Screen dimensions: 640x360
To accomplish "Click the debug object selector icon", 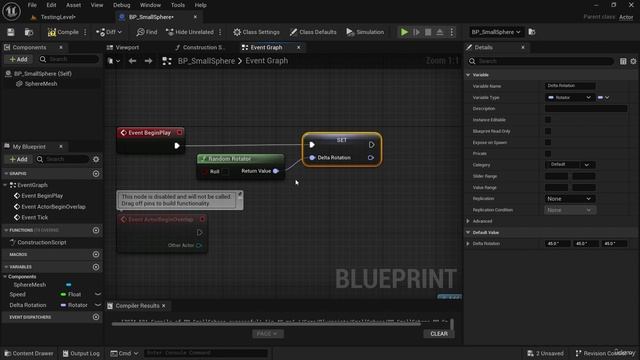I will tap(532, 32).
